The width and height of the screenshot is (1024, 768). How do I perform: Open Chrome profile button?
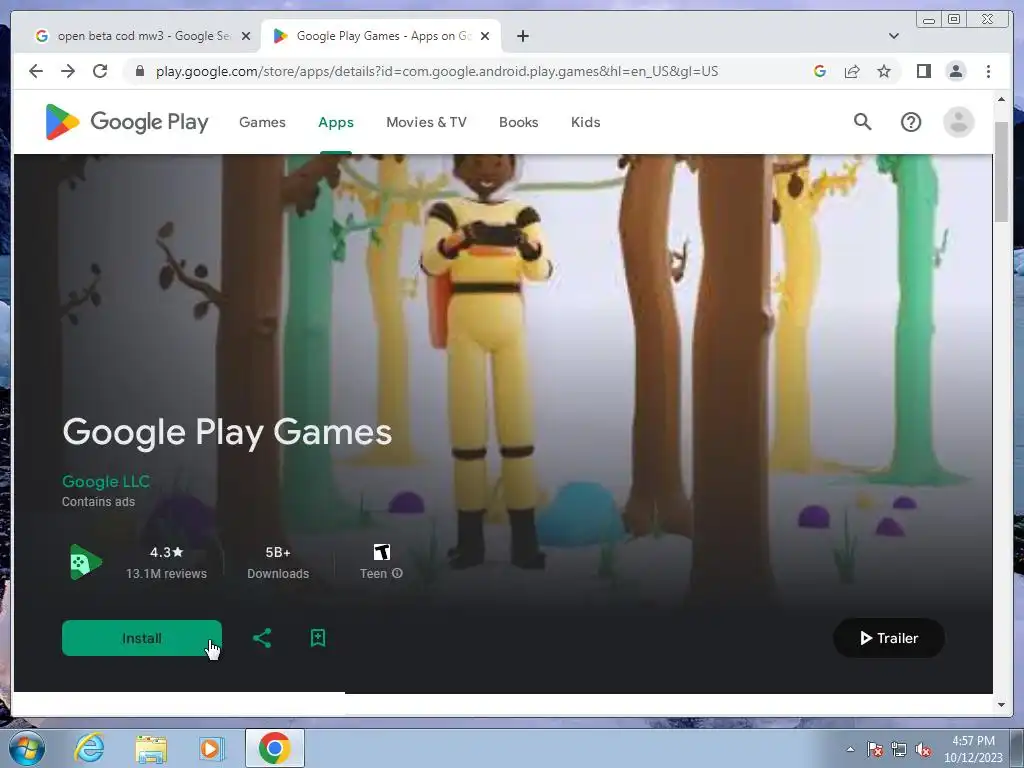[955, 71]
